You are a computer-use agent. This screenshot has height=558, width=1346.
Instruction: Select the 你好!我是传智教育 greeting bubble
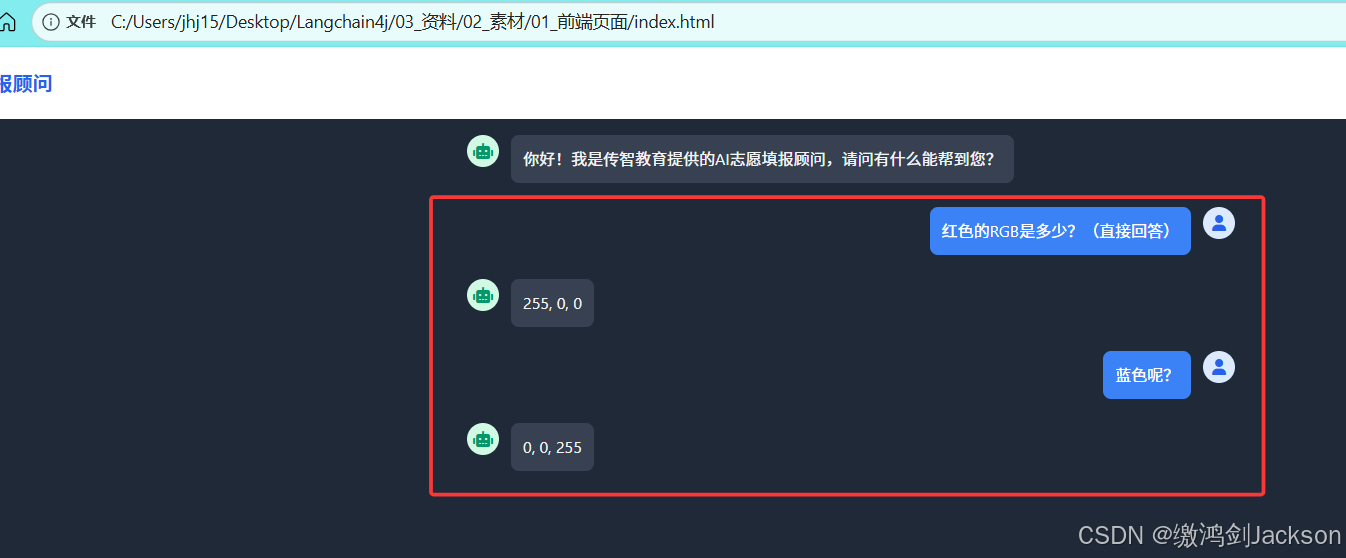tap(762, 159)
